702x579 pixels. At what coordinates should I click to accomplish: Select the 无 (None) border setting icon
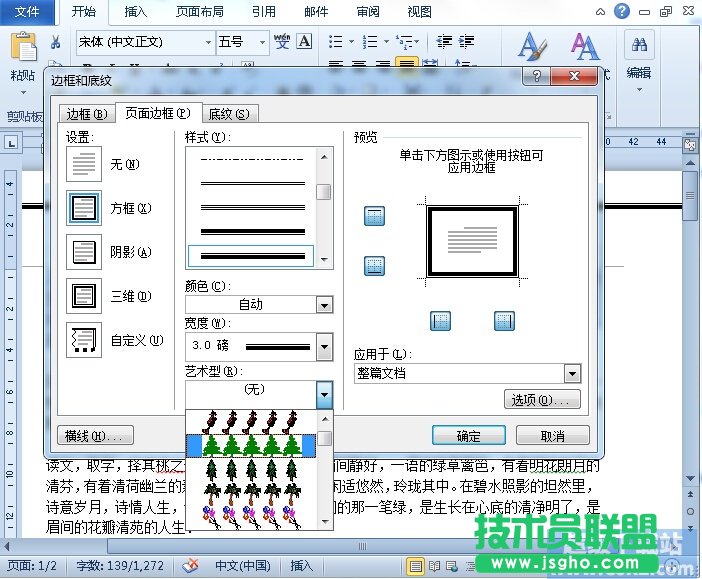[84, 163]
